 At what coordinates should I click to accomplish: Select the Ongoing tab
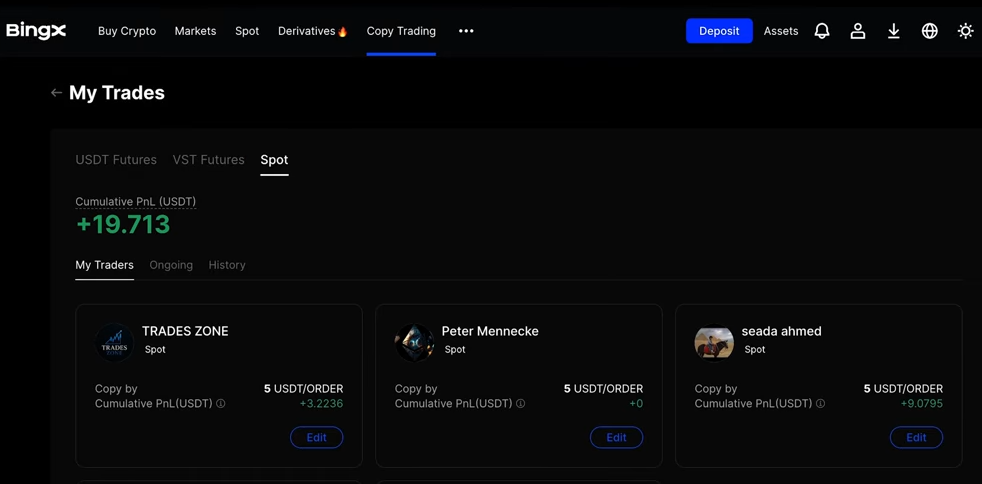[171, 265]
